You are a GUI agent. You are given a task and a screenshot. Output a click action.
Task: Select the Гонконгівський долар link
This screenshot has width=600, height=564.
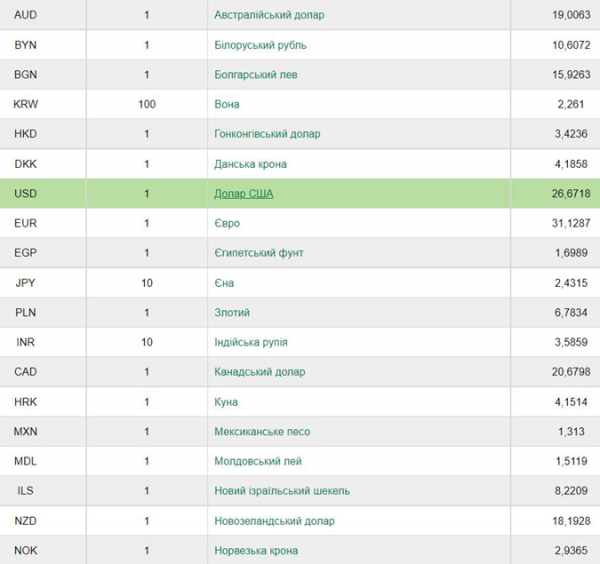(x=267, y=134)
